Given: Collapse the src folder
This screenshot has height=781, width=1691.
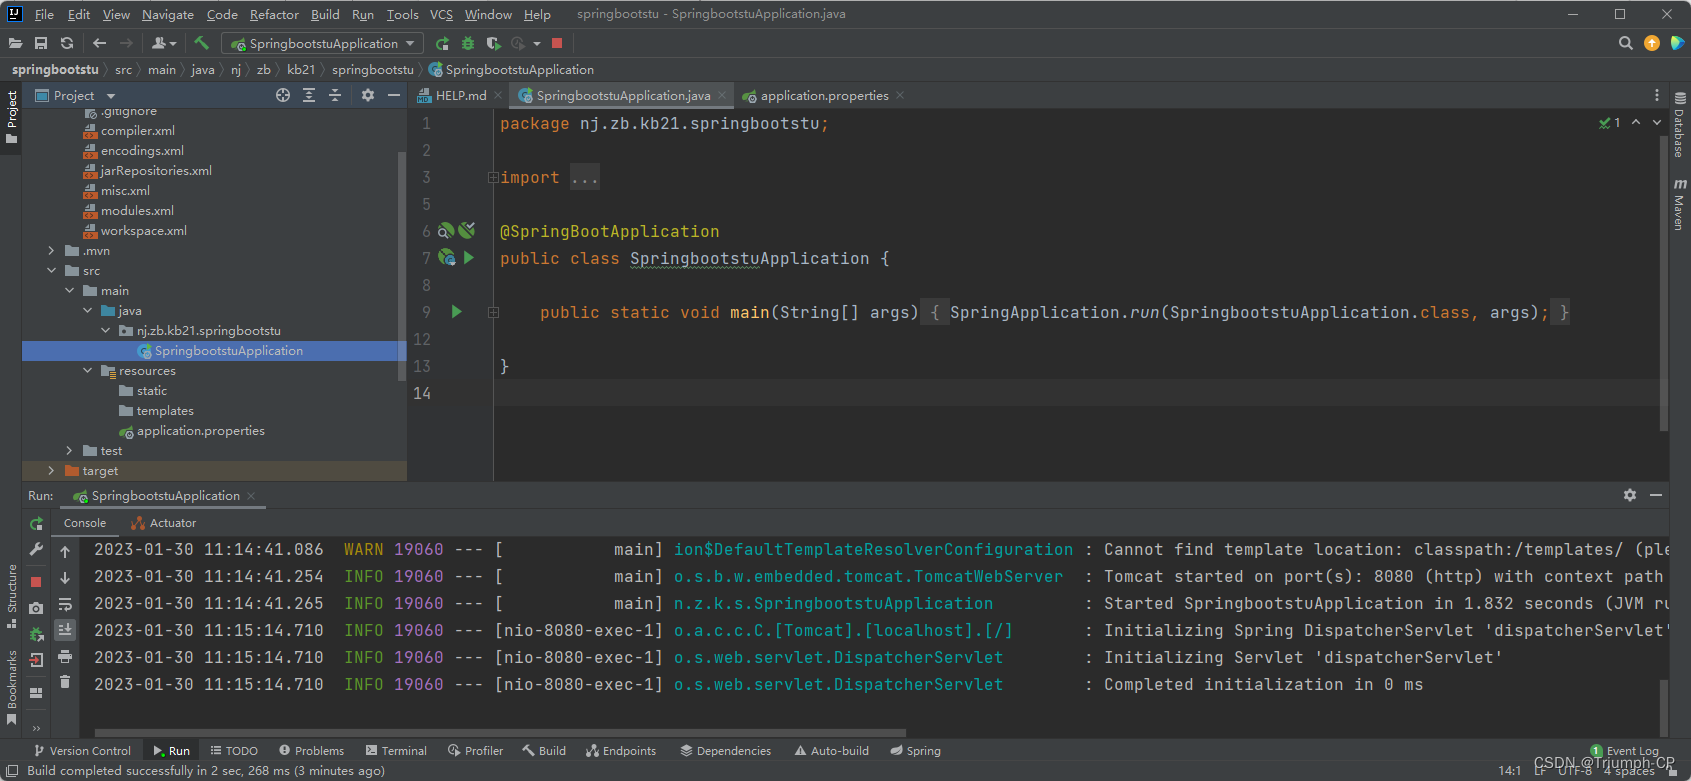Looking at the screenshot, I should 50,271.
